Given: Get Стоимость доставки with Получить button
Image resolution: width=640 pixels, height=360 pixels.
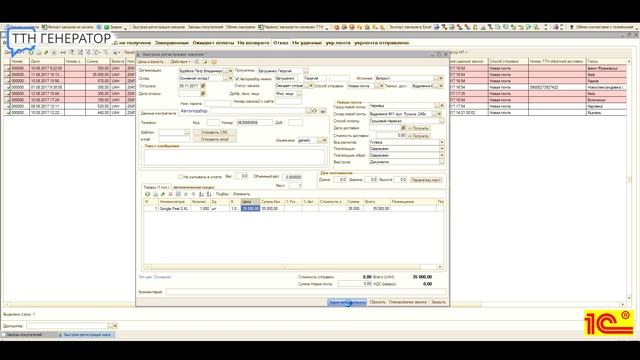Looking at the screenshot, I should (x=418, y=136).
